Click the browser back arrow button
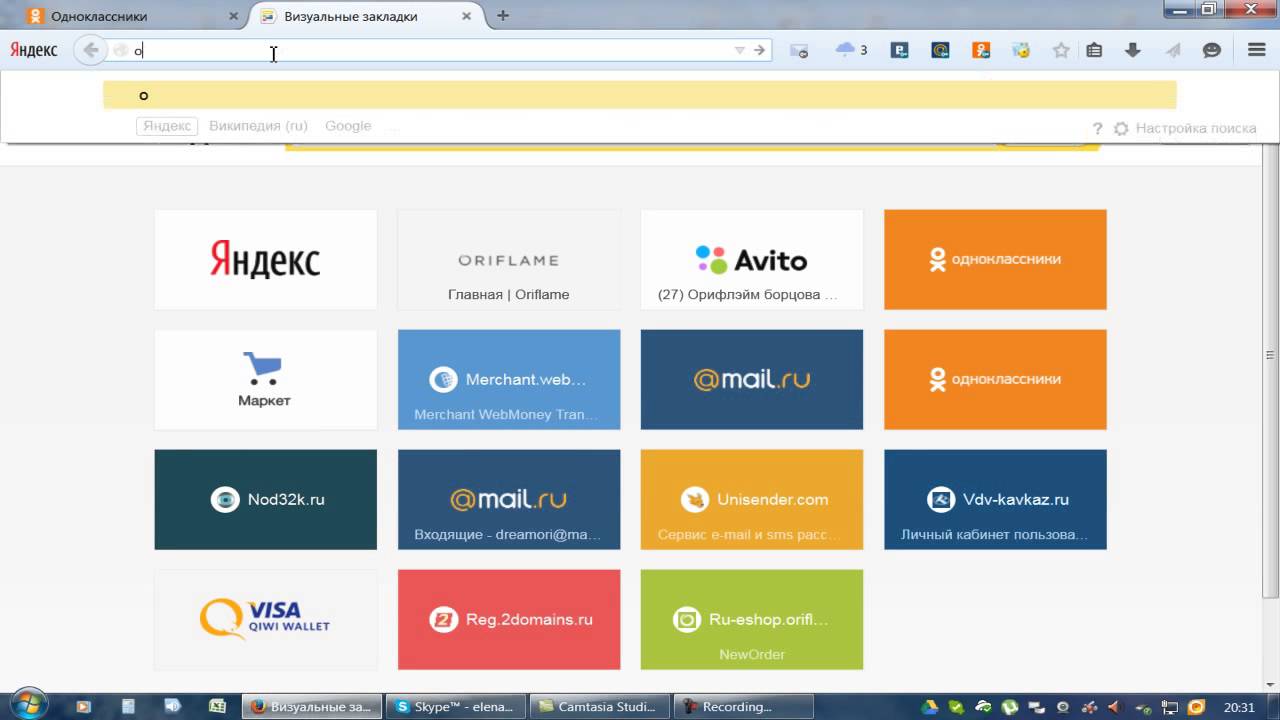 (x=91, y=50)
